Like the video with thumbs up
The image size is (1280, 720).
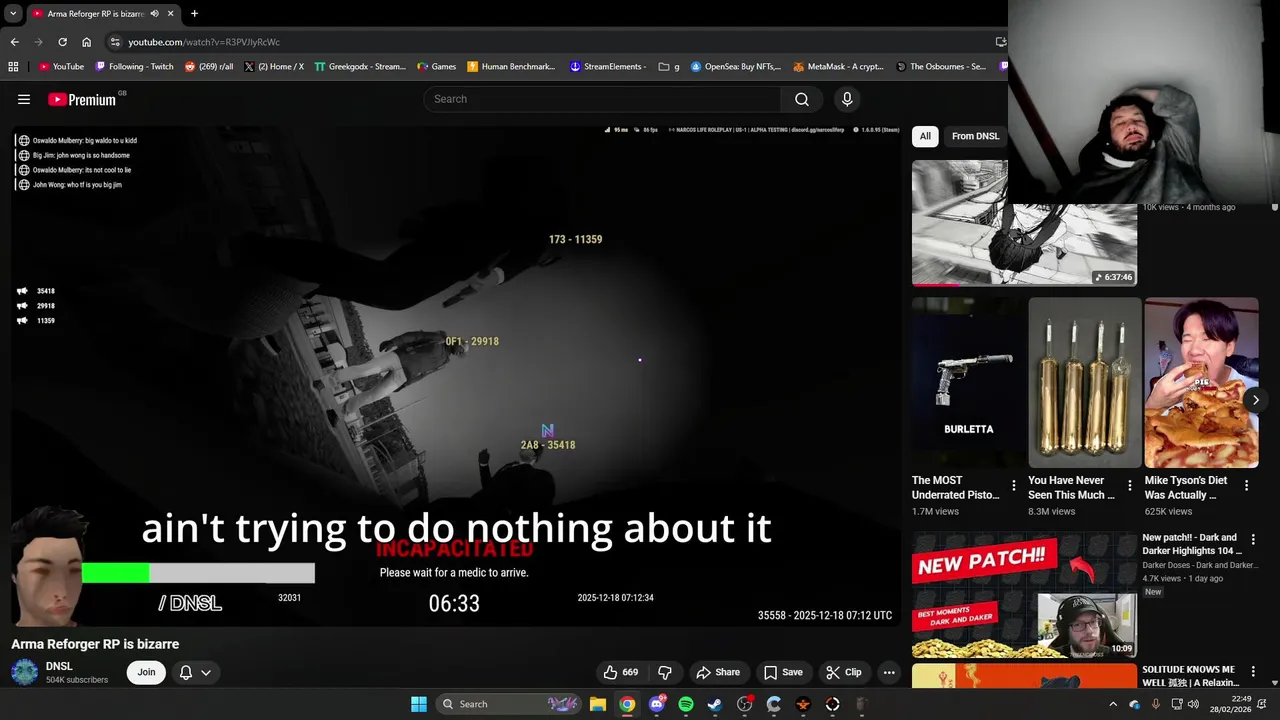click(x=620, y=672)
